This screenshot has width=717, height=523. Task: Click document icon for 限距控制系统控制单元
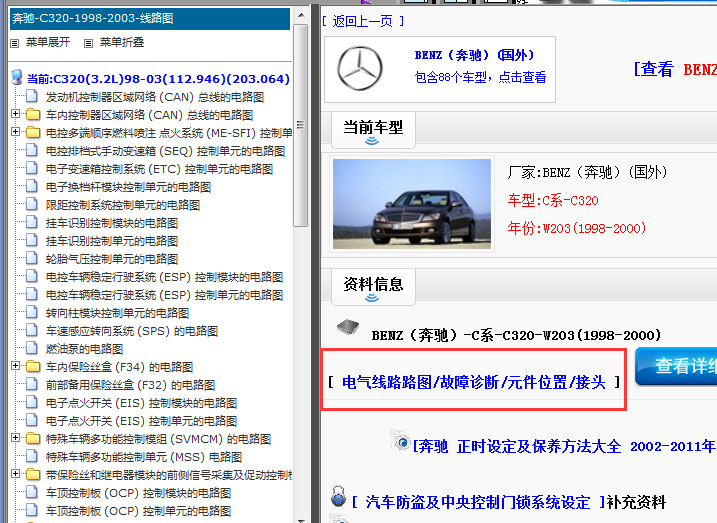tap(32, 204)
